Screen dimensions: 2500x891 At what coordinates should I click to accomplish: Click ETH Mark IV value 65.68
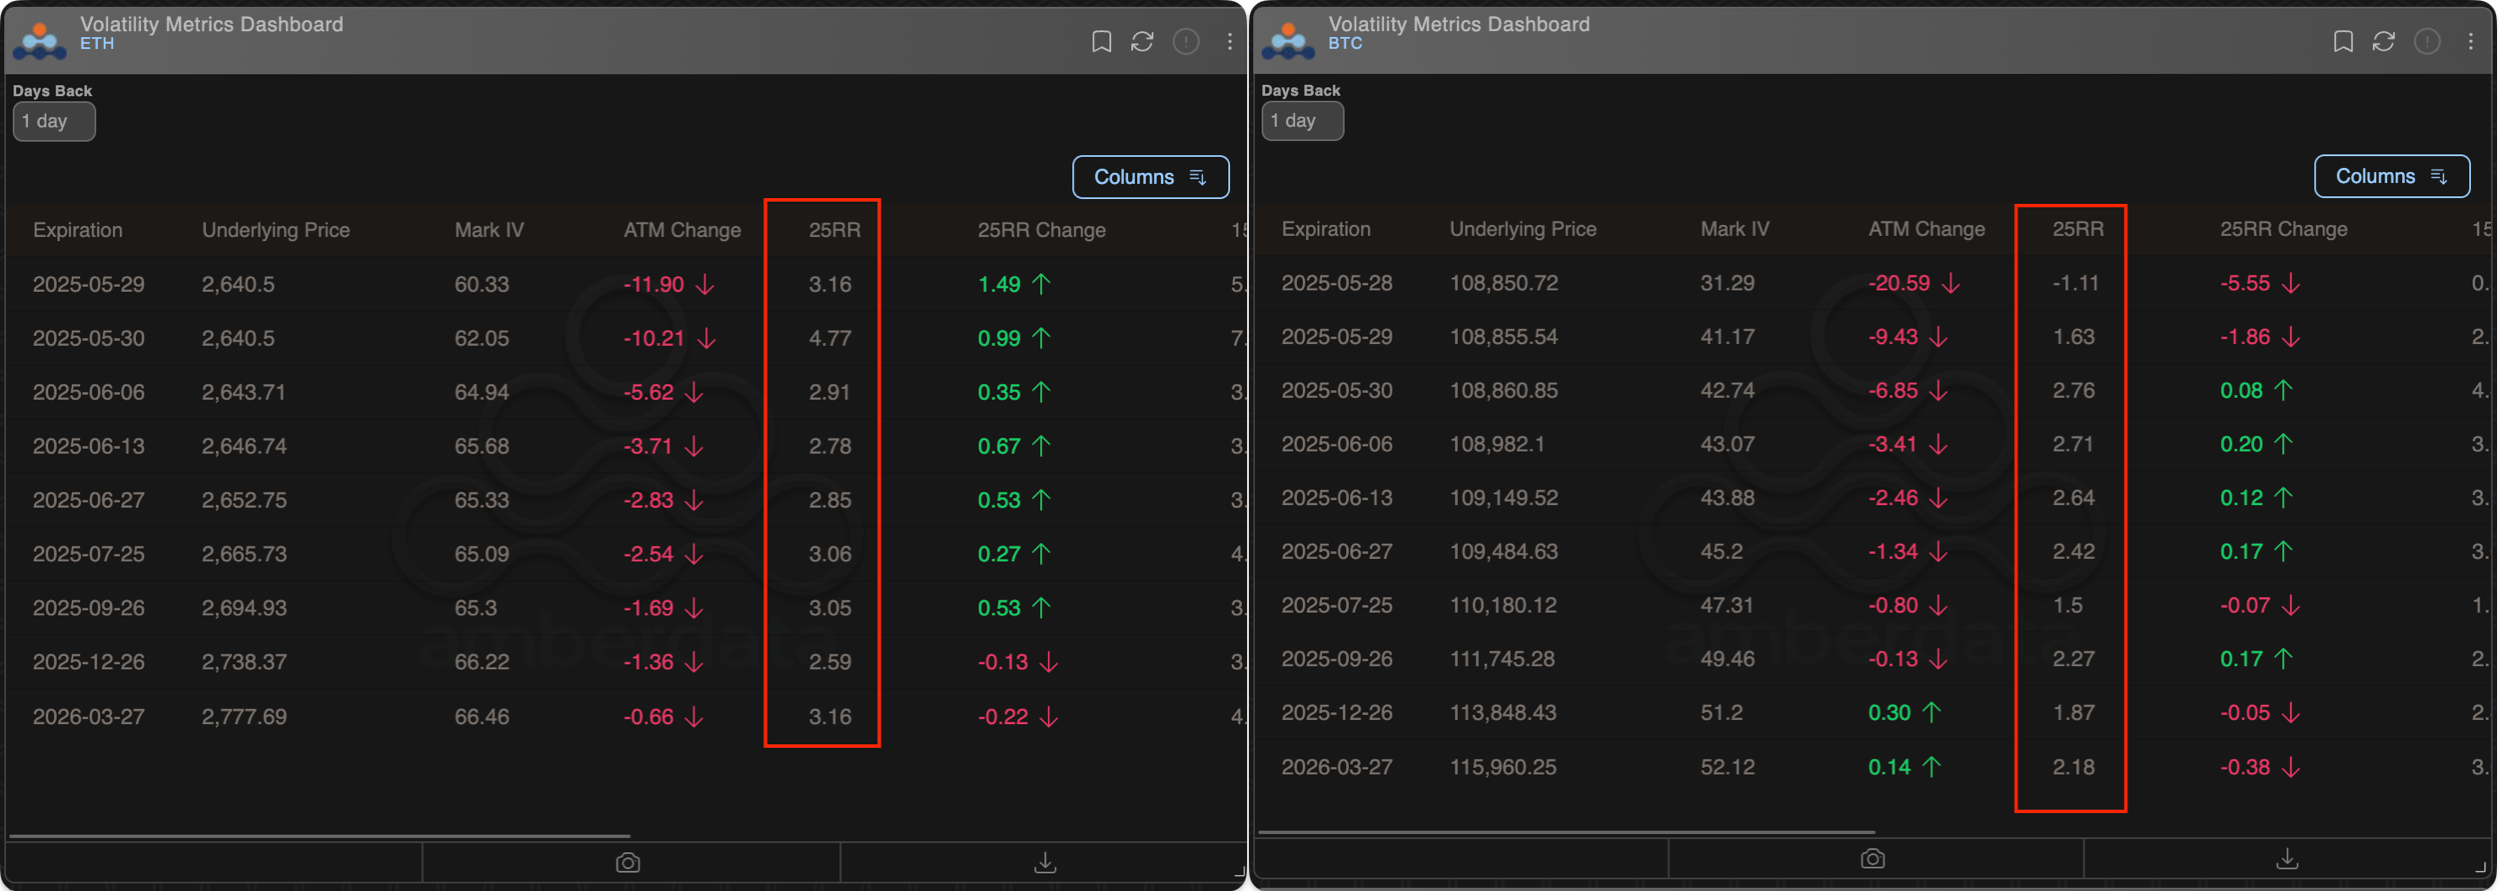click(482, 446)
